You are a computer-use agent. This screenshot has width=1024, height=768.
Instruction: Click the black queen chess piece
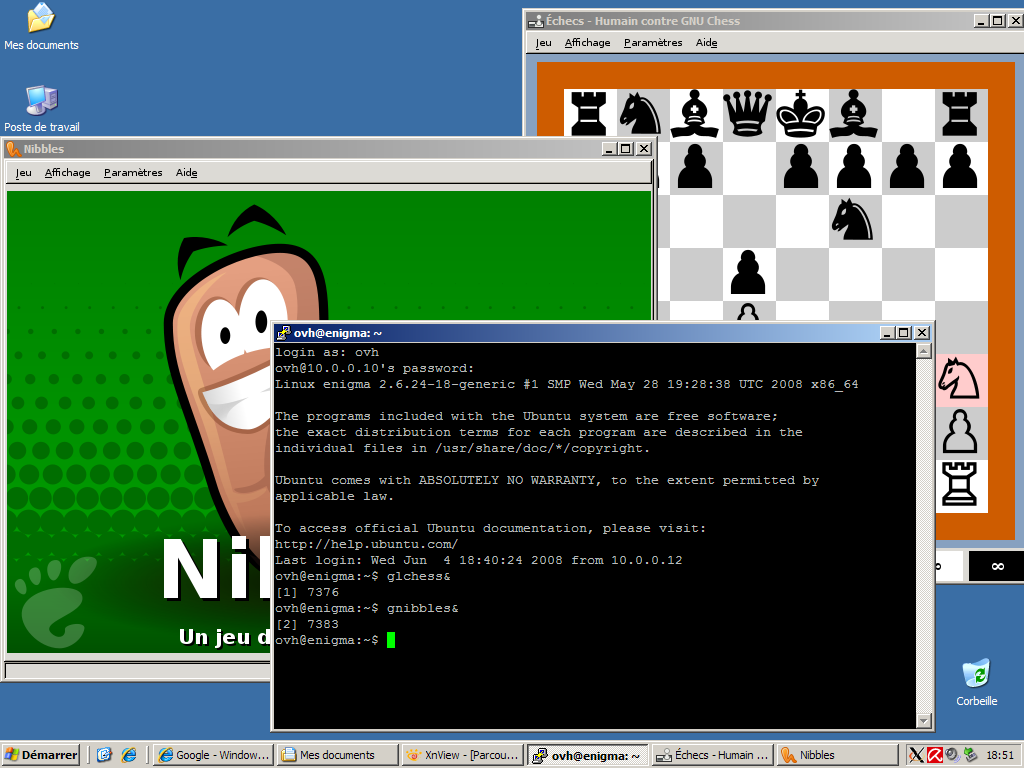point(748,114)
